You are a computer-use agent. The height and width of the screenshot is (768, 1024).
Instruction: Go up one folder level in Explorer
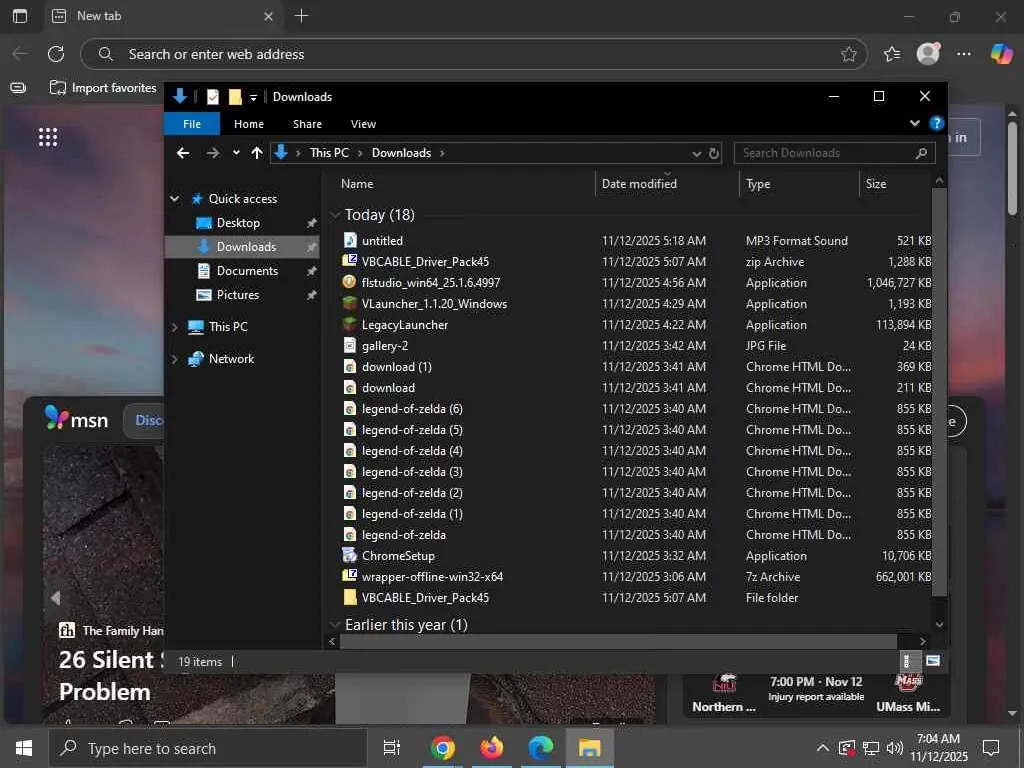[257, 153]
